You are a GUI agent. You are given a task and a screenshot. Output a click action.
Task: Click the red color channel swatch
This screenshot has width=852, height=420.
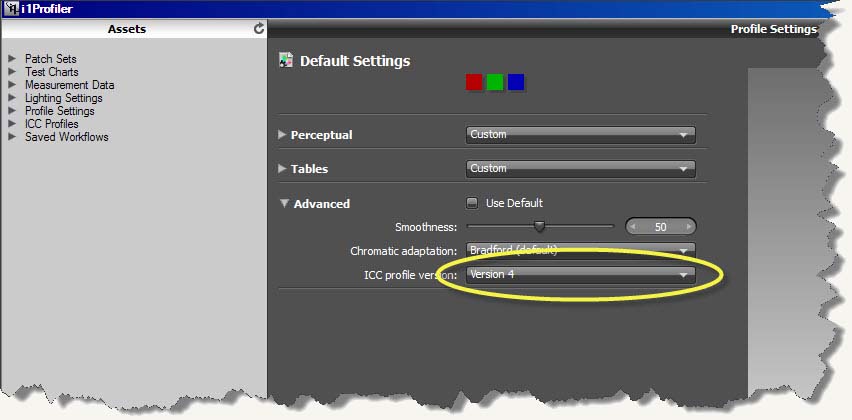(474, 82)
